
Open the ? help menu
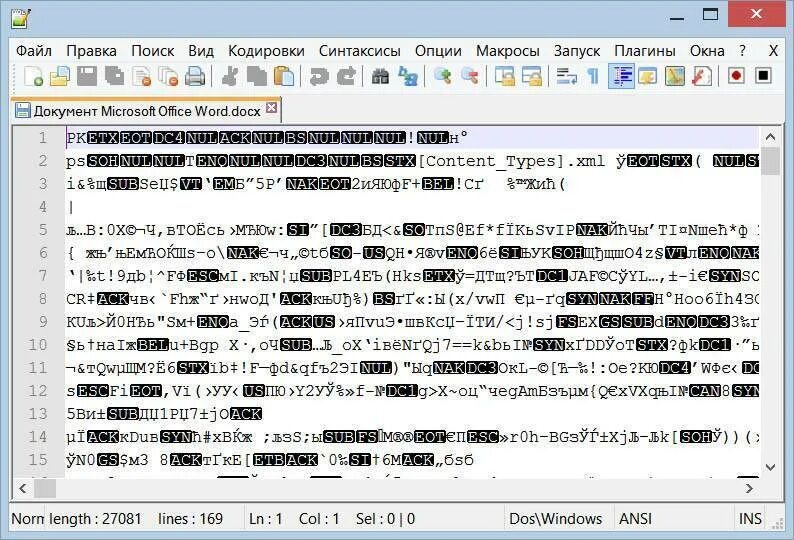pyautogui.click(x=742, y=51)
